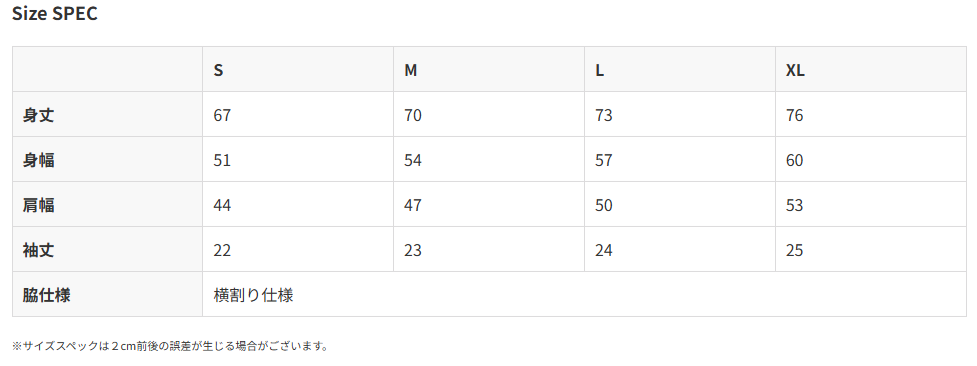
Task: Click the Size SPEC heading
Action: (x=55, y=14)
